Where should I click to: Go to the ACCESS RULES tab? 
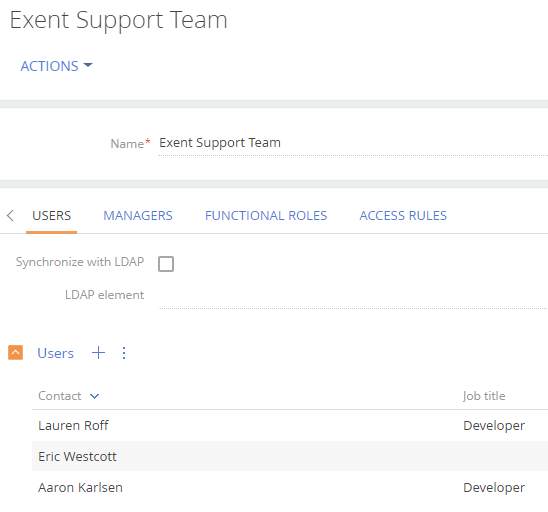pos(403,216)
